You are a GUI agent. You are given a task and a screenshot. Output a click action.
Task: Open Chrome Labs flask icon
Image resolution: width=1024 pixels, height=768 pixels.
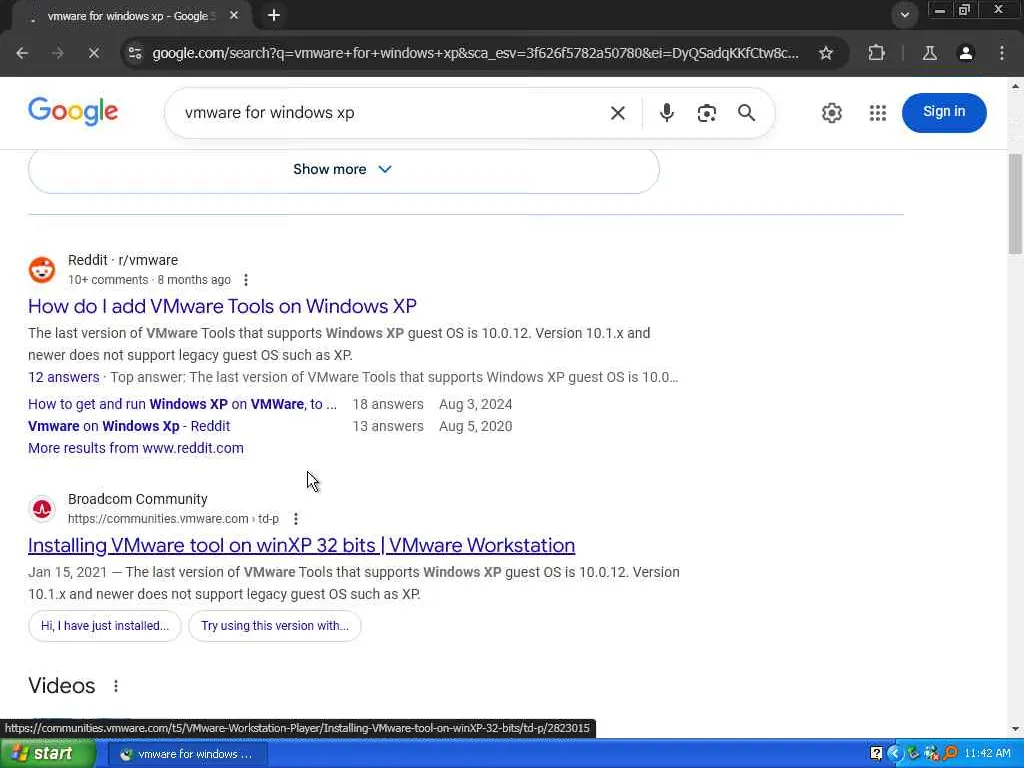pos(929,53)
